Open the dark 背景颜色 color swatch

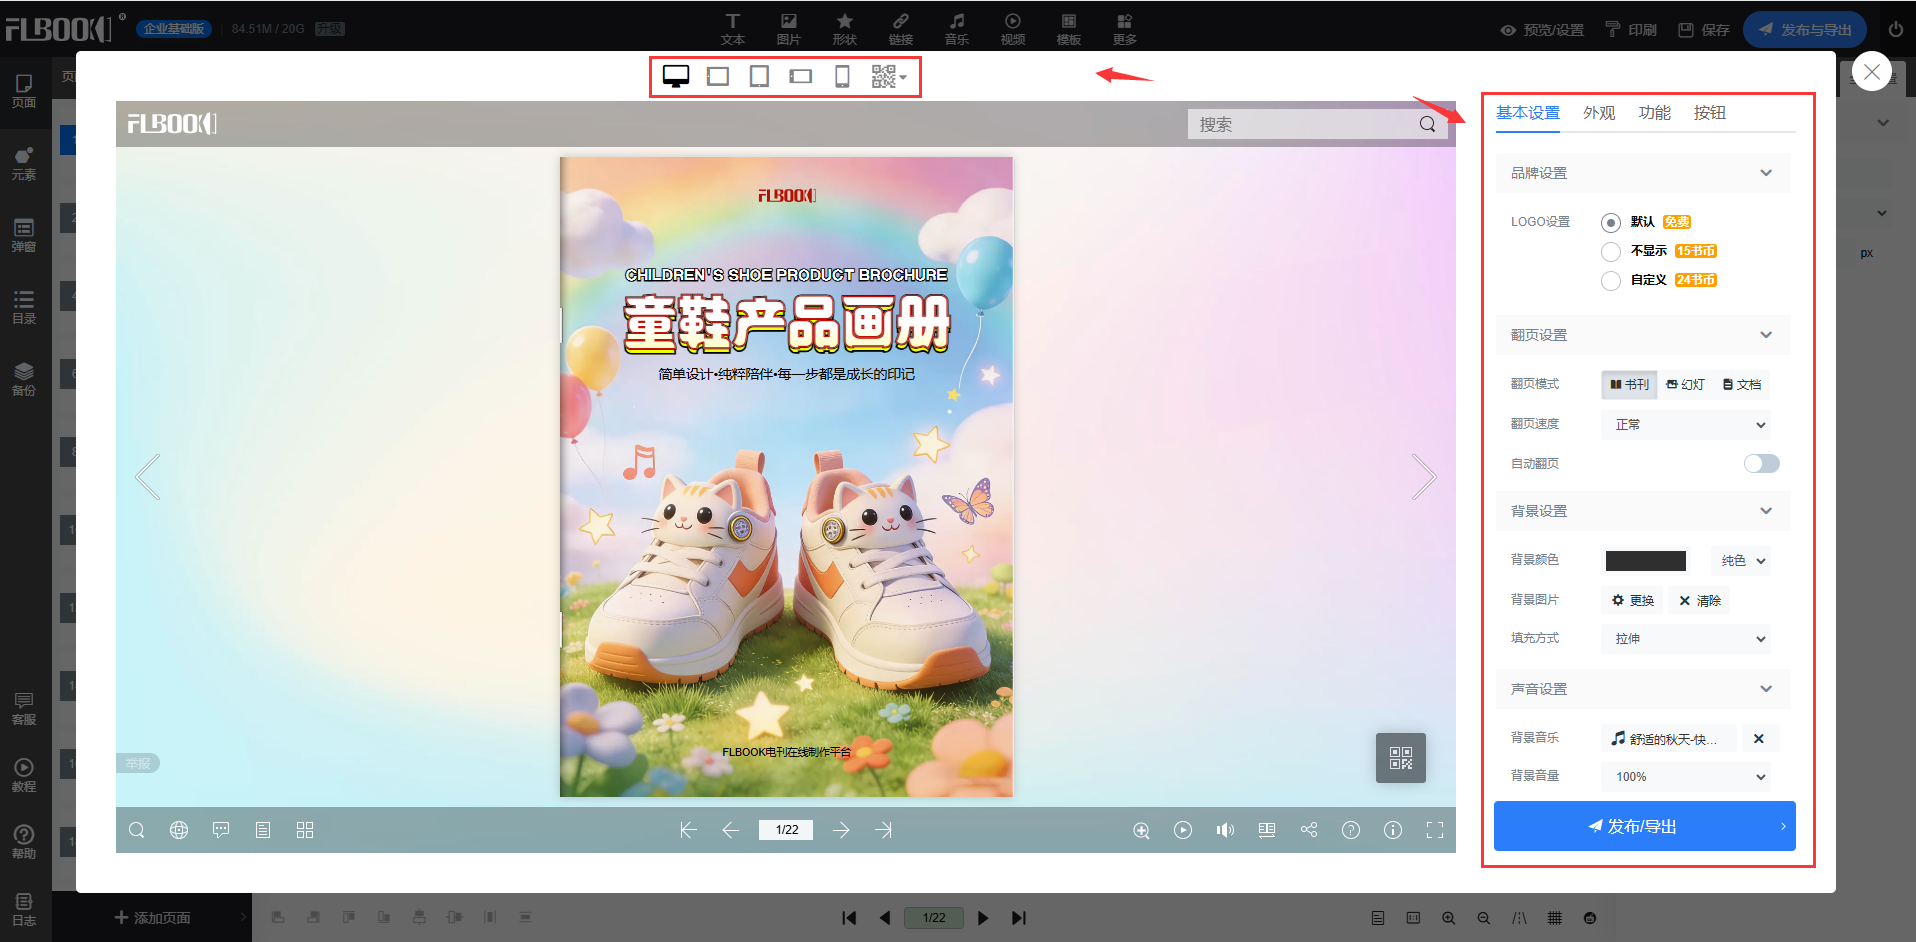(x=1645, y=561)
